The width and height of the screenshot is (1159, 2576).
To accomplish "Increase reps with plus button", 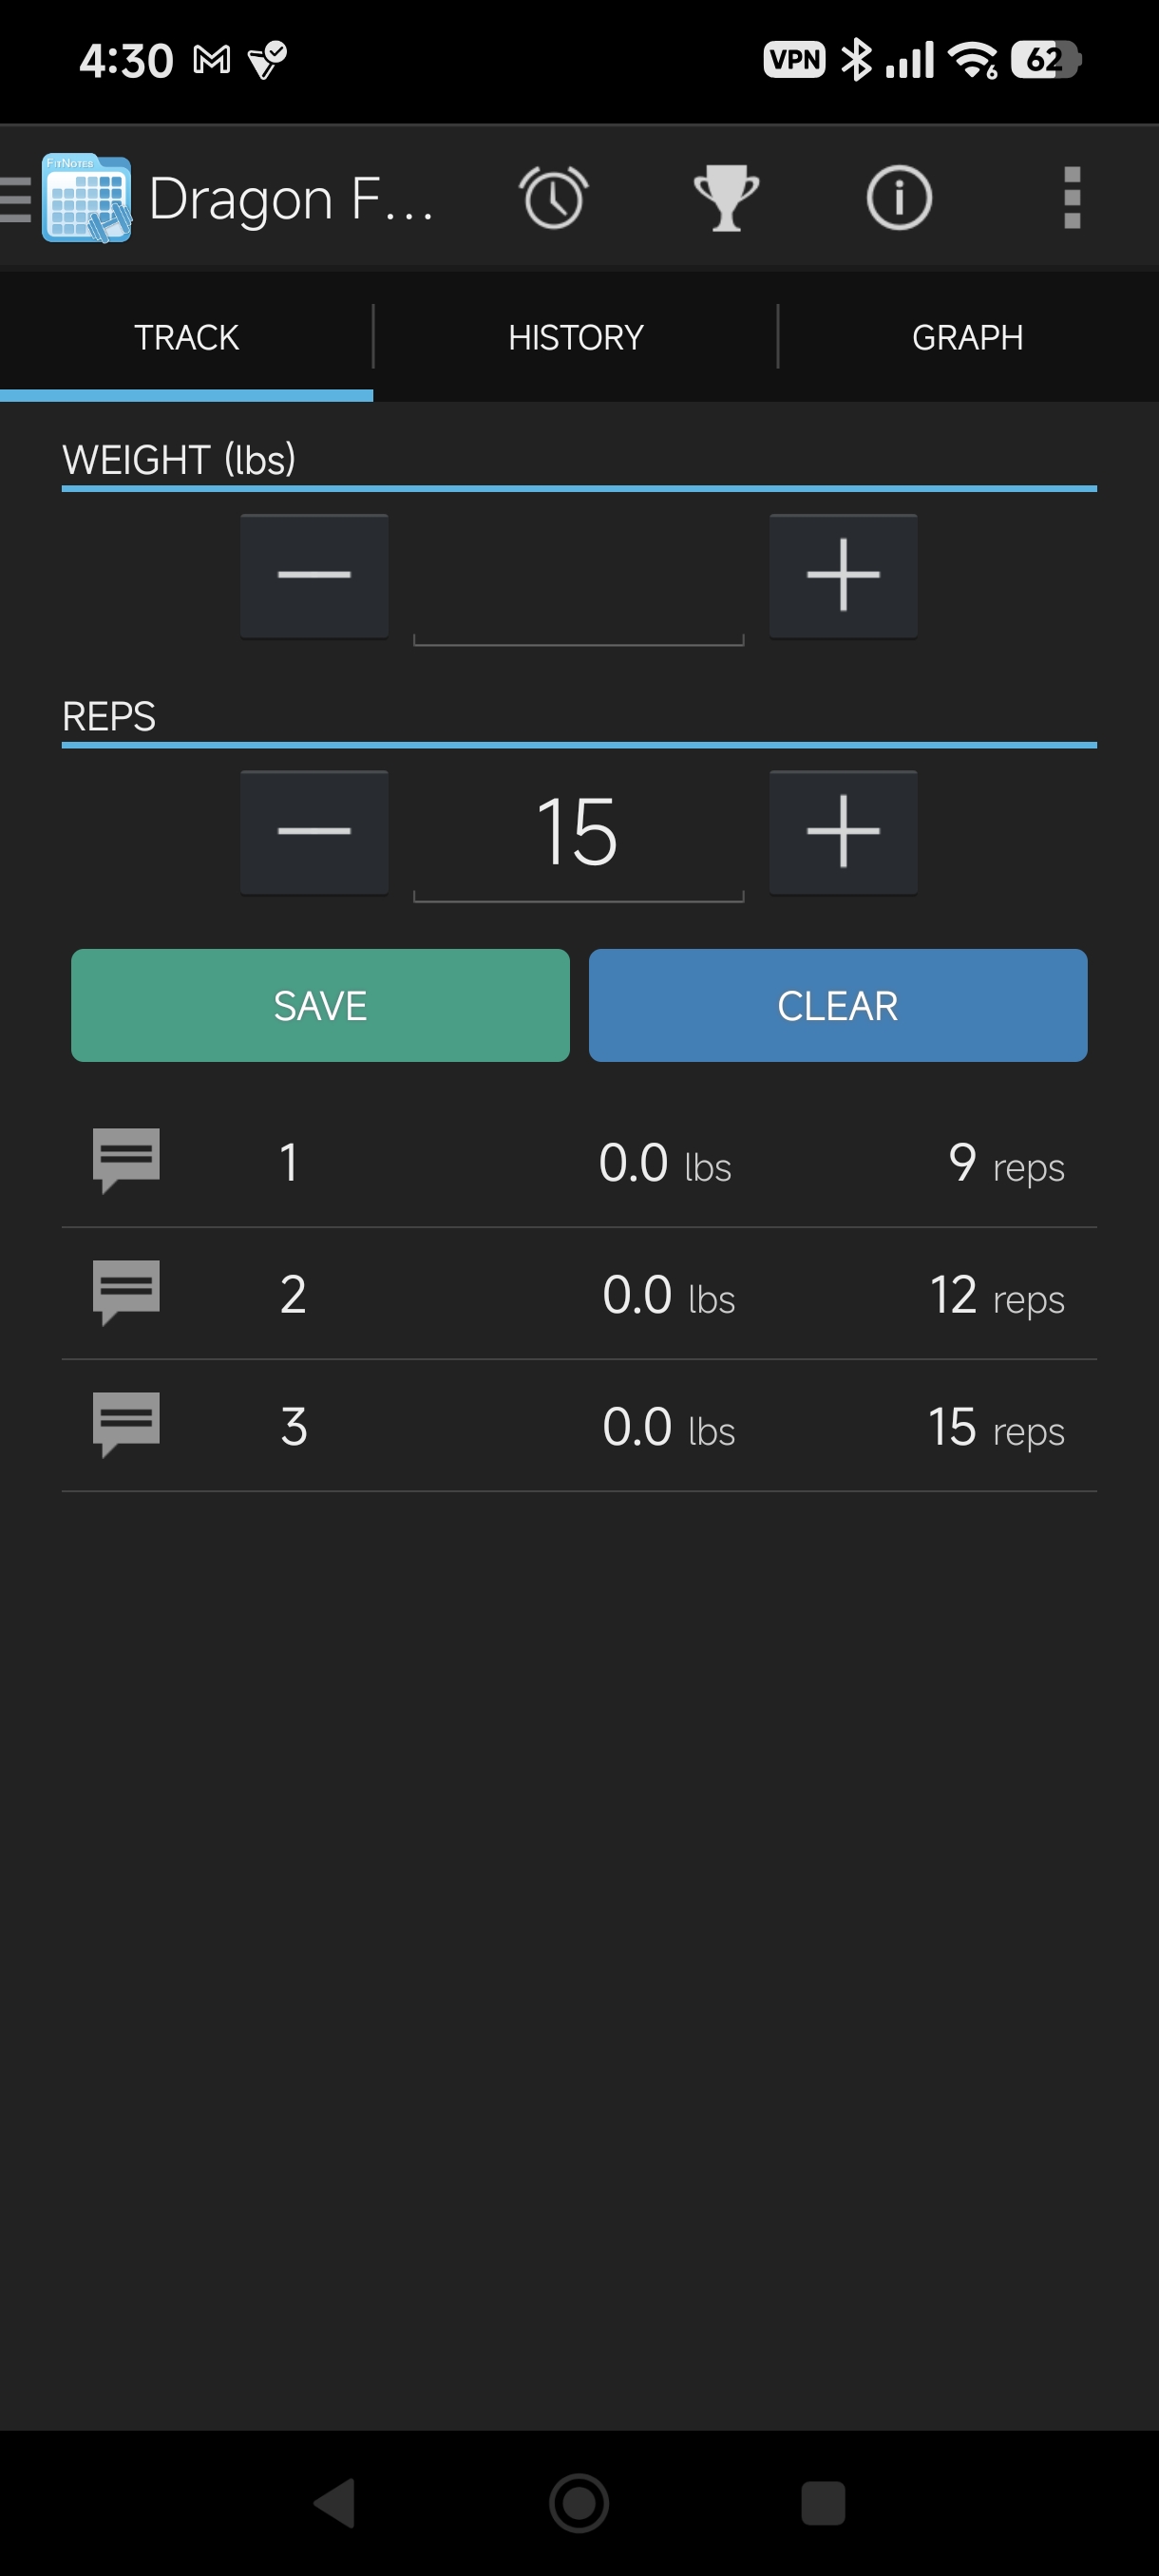I will tap(843, 832).
